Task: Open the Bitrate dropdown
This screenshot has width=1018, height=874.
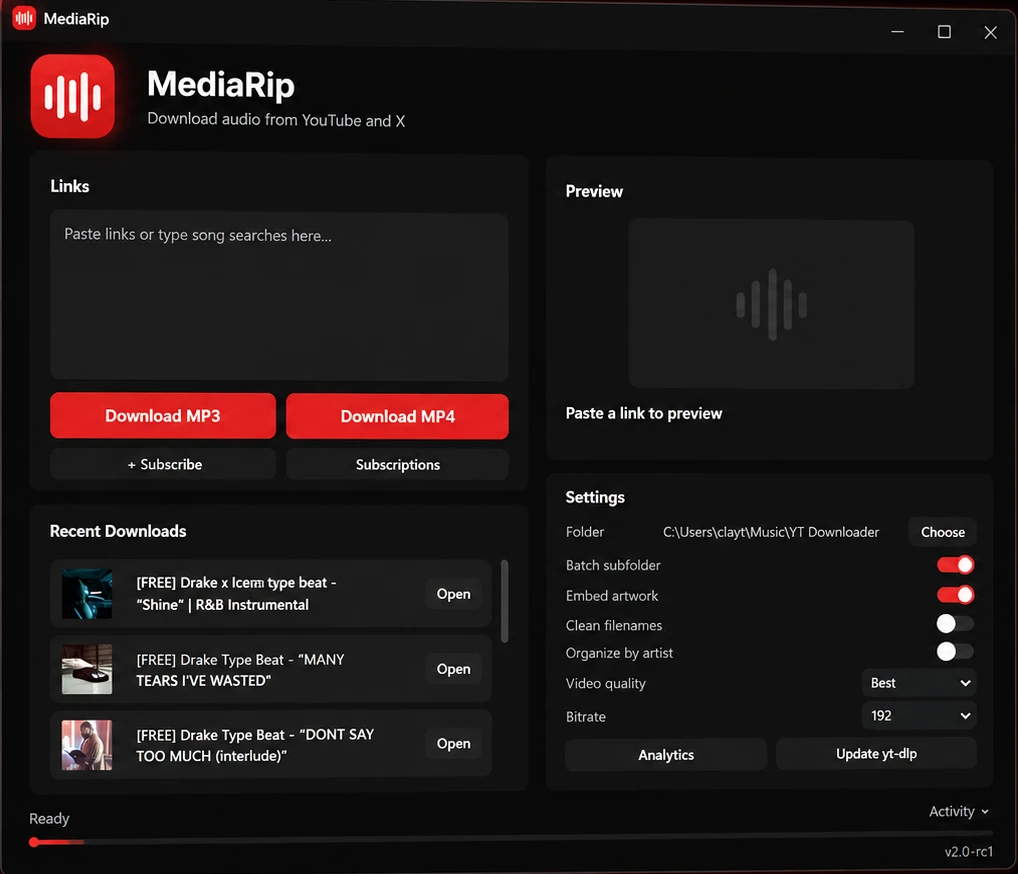Action: tap(919, 716)
